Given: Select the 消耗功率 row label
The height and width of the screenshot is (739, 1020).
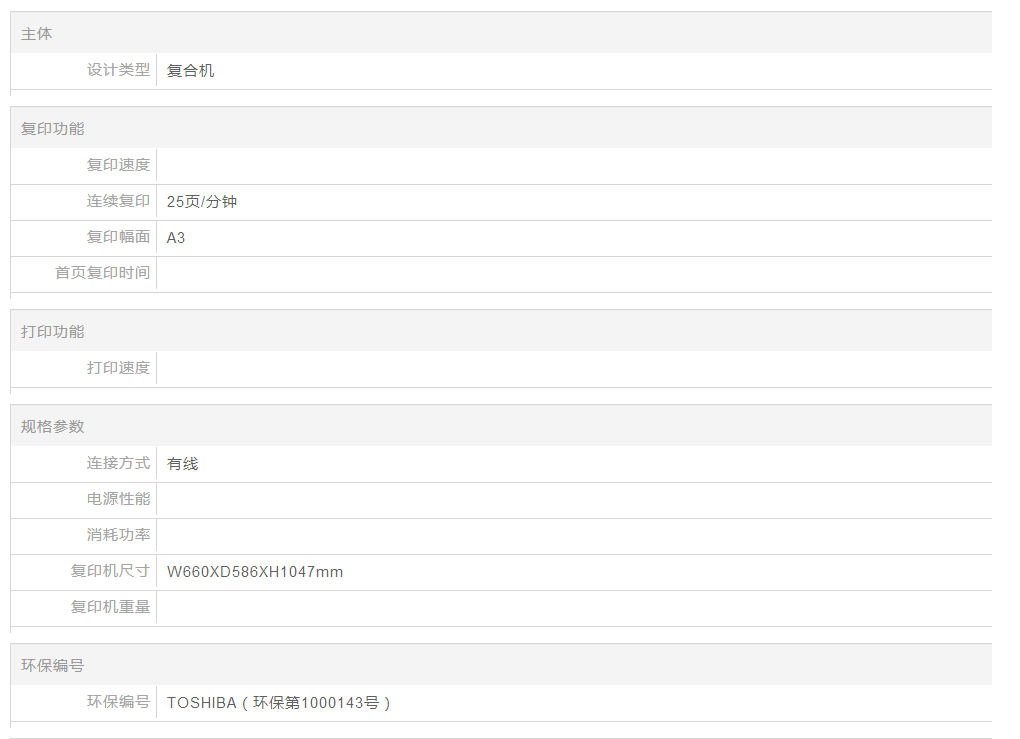Looking at the screenshot, I should pos(118,535).
